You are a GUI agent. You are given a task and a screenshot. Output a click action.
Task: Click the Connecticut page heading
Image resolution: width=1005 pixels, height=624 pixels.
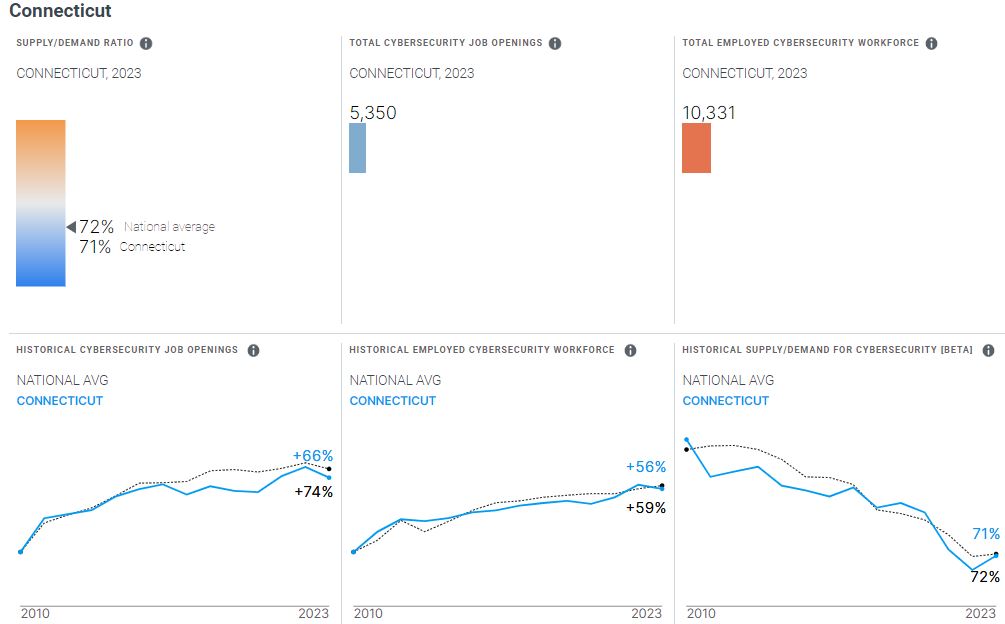[x=60, y=11]
